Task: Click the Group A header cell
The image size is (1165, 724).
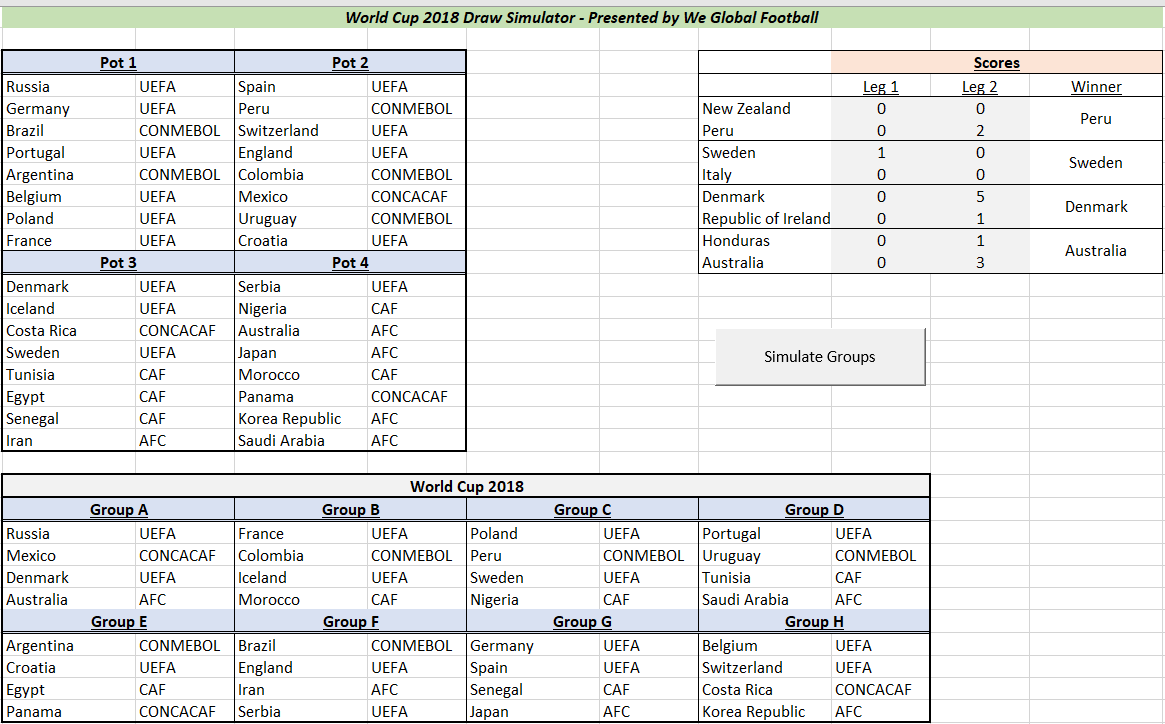Action: point(118,510)
